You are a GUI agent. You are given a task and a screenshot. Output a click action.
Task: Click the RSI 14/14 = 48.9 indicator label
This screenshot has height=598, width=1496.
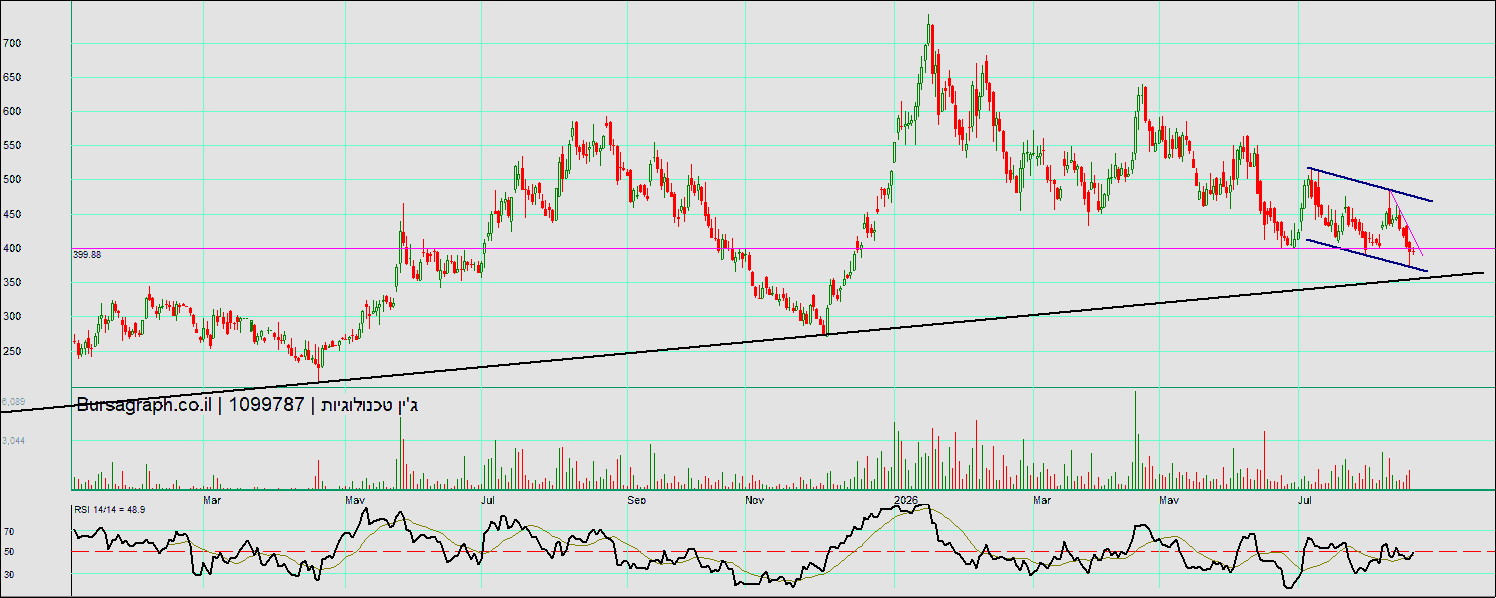(110, 510)
